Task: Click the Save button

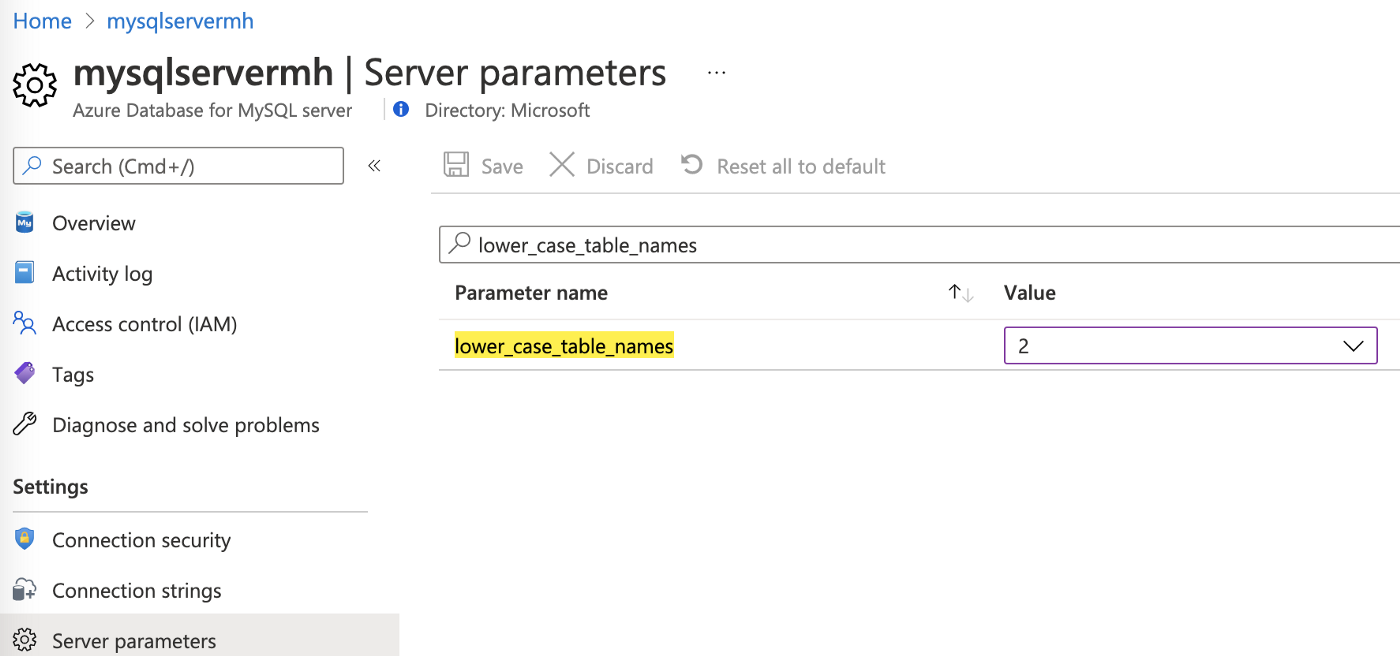Action: click(484, 166)
